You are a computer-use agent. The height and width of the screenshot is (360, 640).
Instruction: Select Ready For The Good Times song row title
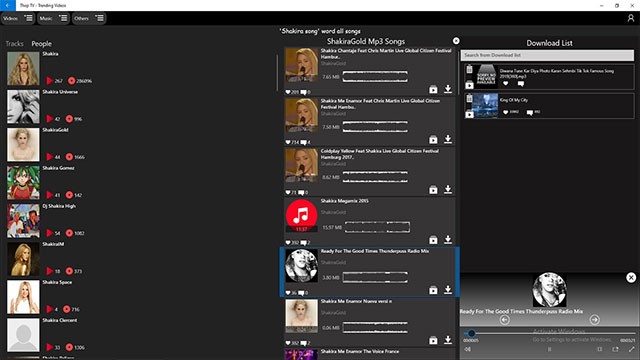[x=375, y=251]
